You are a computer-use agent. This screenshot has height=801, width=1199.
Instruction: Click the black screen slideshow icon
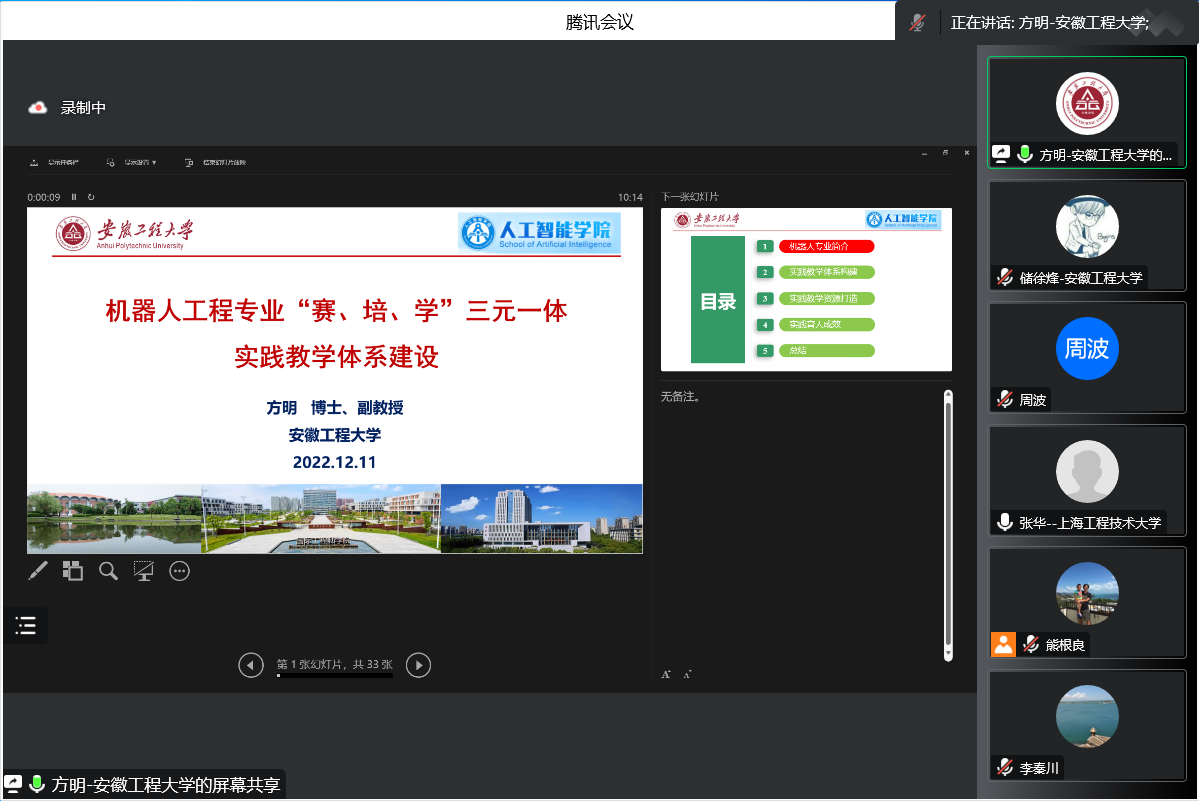click(144, 571)
